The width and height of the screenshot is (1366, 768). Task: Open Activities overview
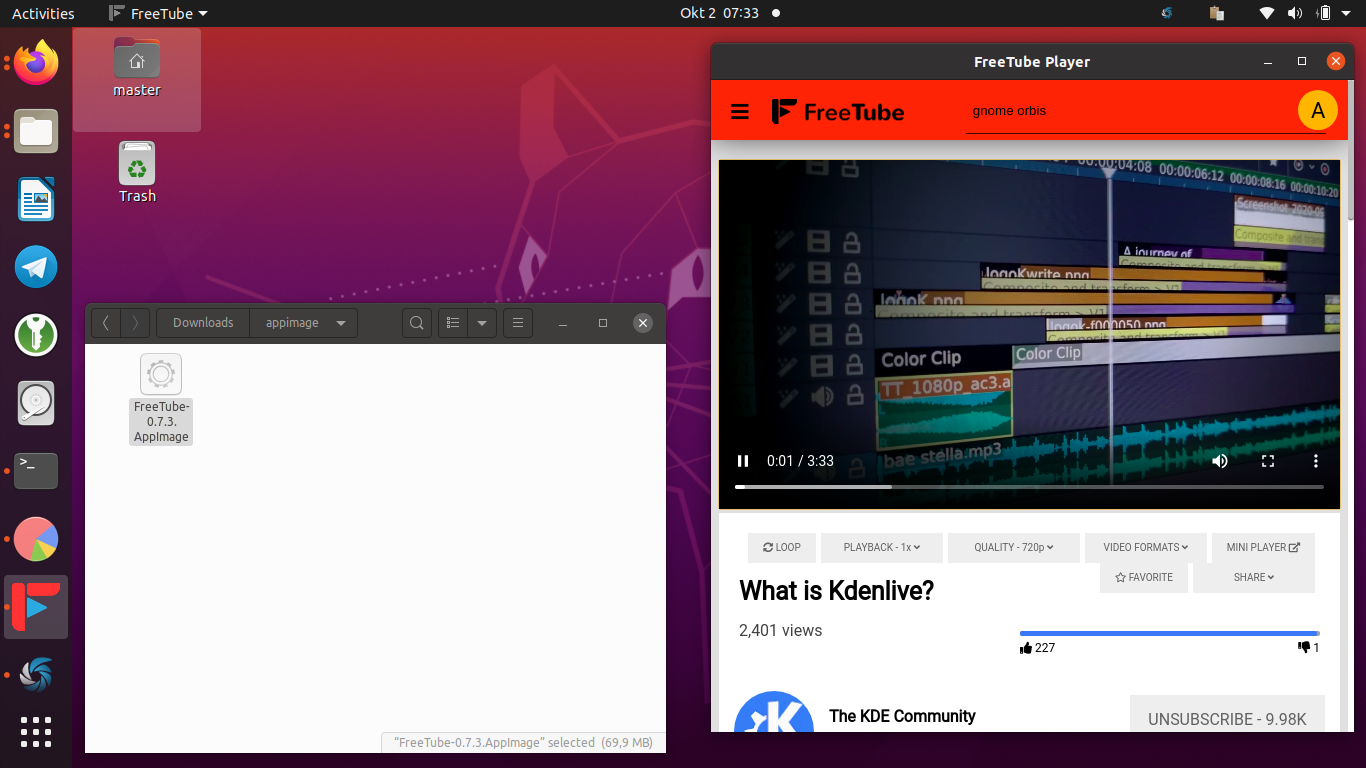43,13
